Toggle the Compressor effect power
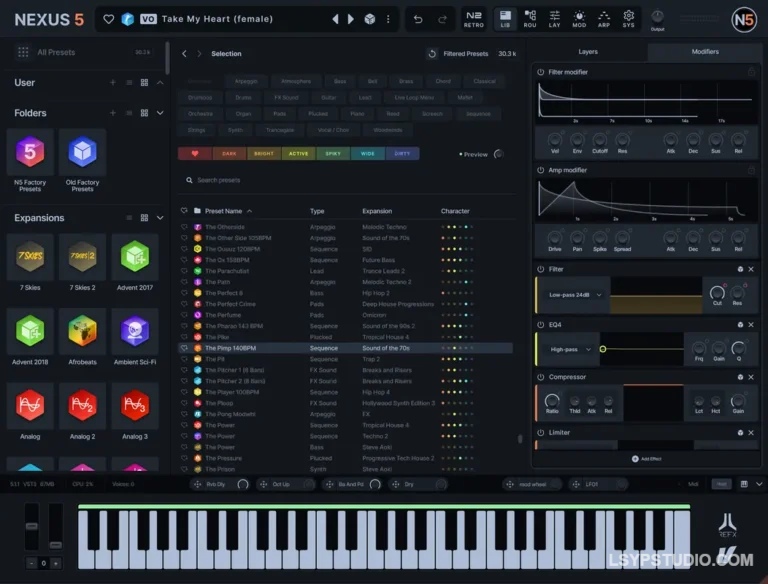 click(541, 377)
